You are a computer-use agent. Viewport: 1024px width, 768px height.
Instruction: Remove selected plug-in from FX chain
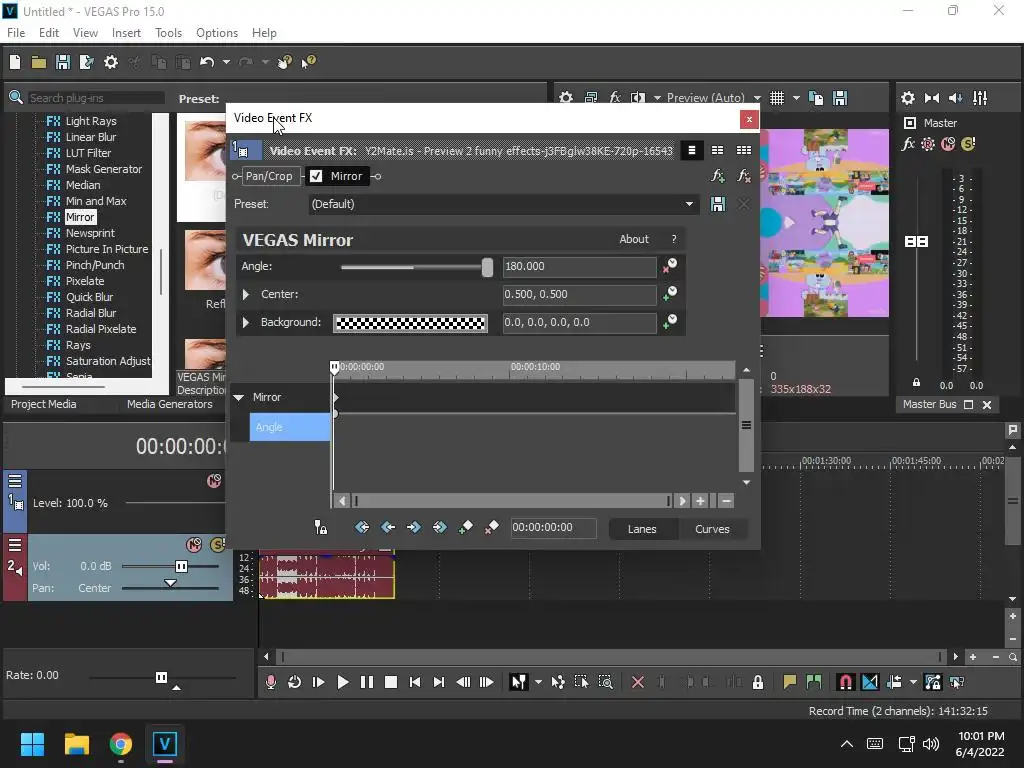point(744,176)
